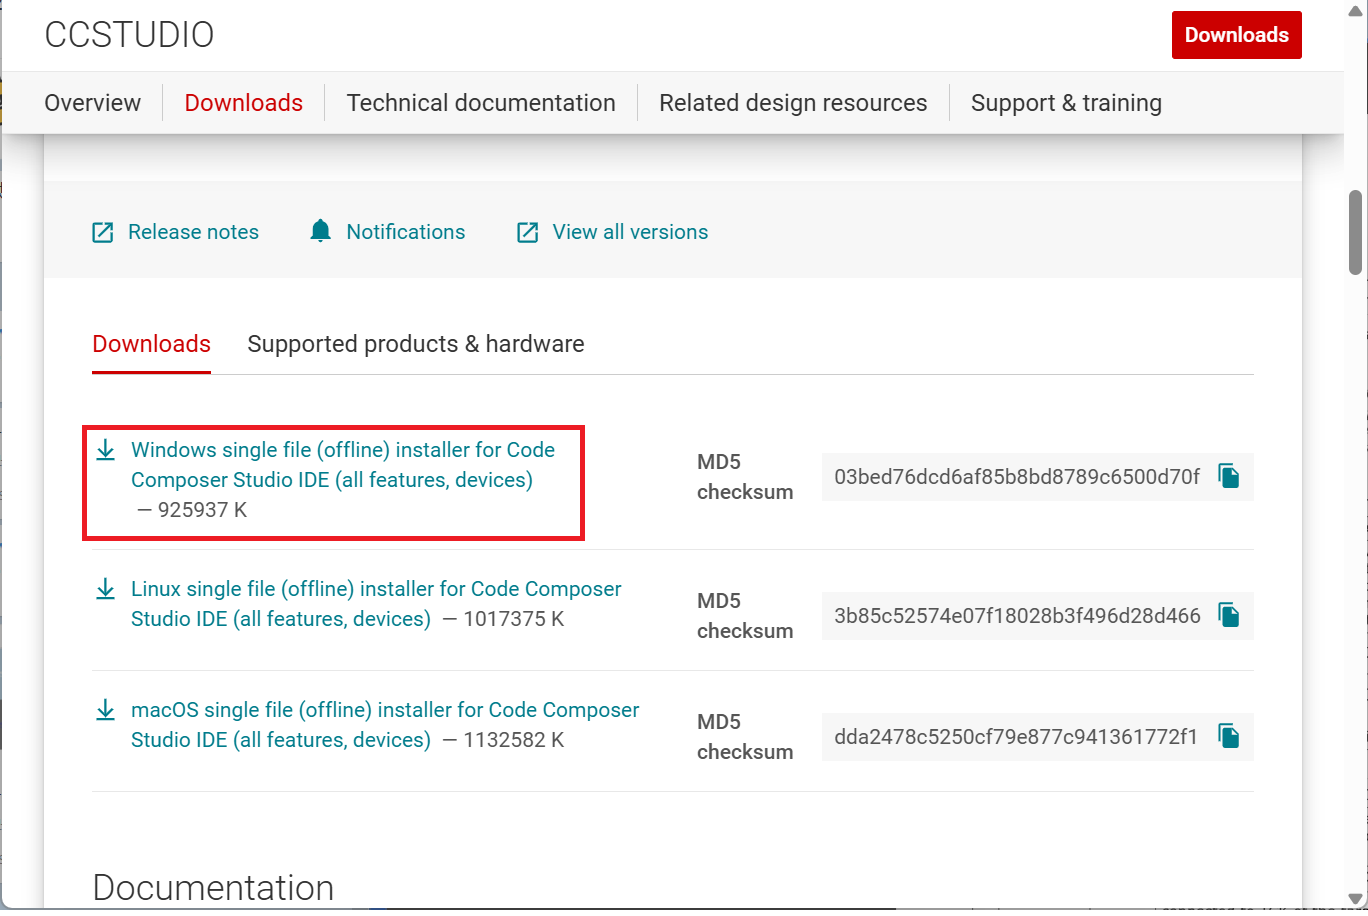Viewport: 1368px width, 916px height.
Task: Click the checksum value 3b85c52574e07f18028b3f496d28d466
Action: coord(1017,616)
